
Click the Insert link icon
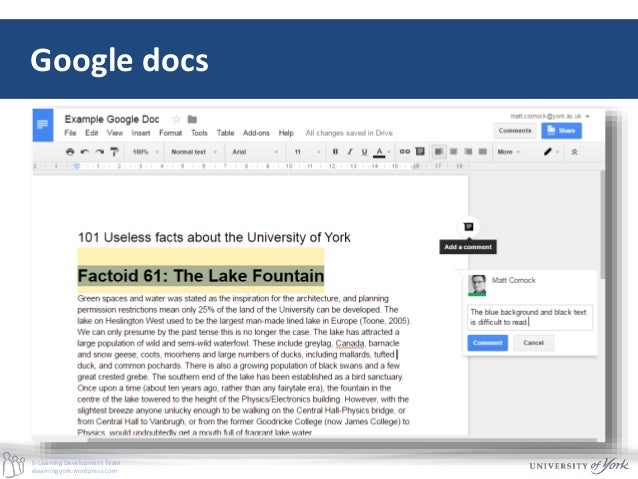(x=404, y=151)
